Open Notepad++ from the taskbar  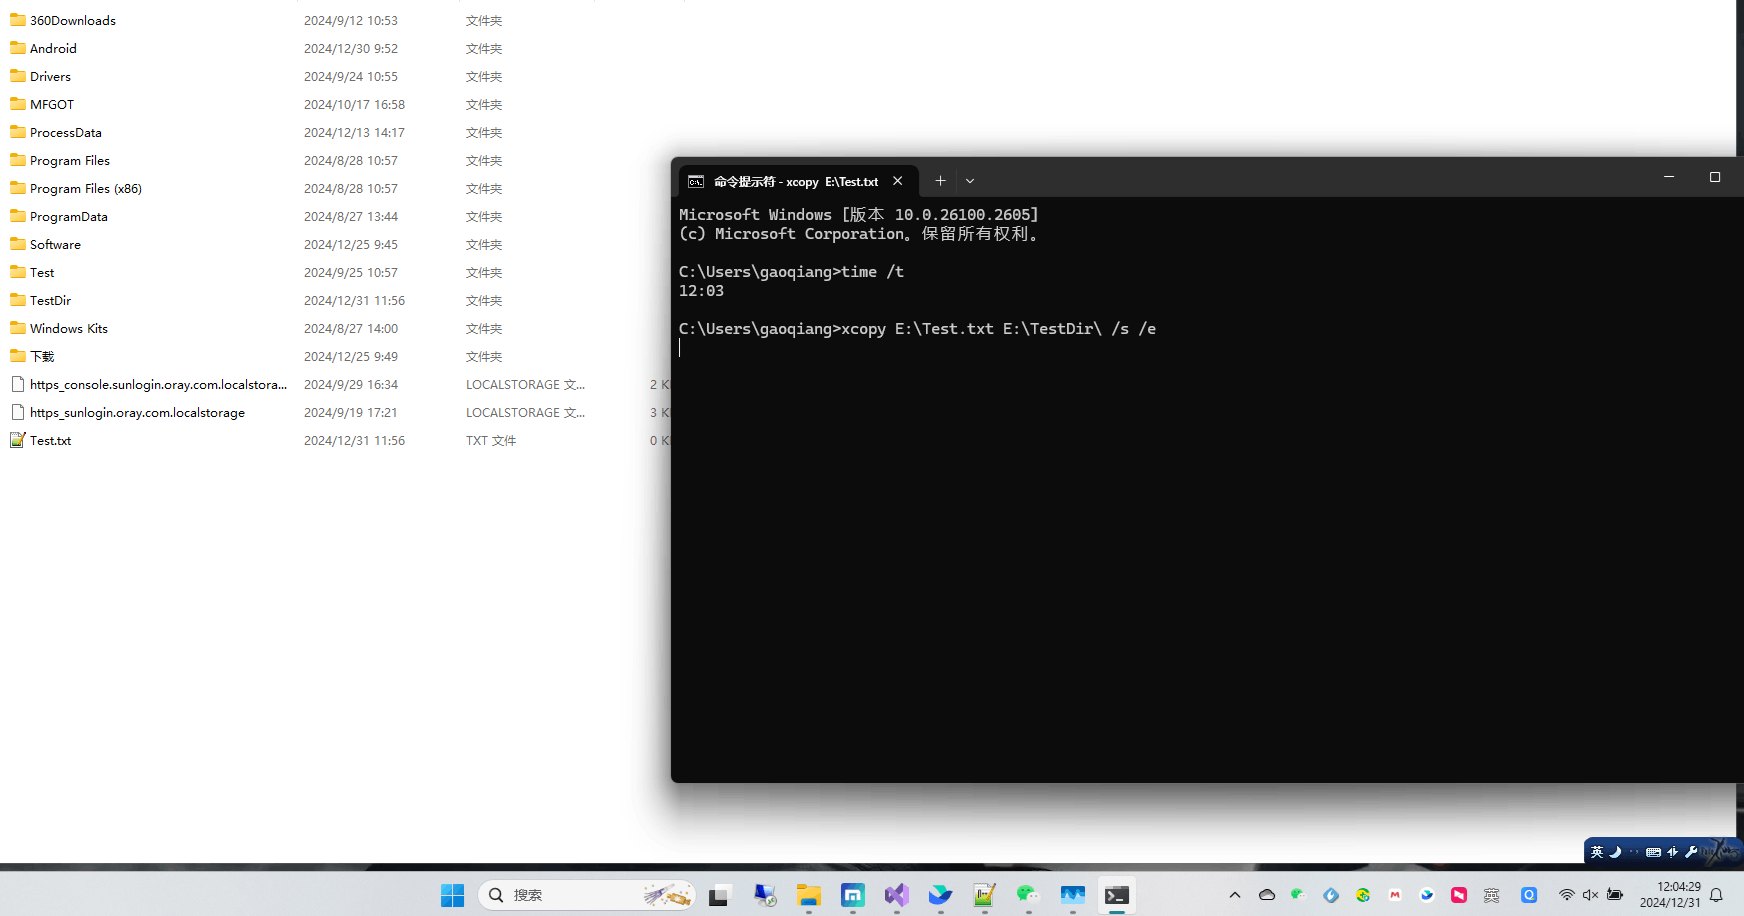[984, 895]
